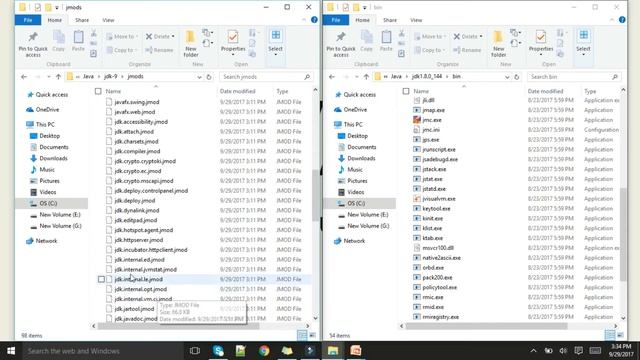Switch to View tab in jmods window
The height and width of the screenshot is (360, 640).
[108, 20]
